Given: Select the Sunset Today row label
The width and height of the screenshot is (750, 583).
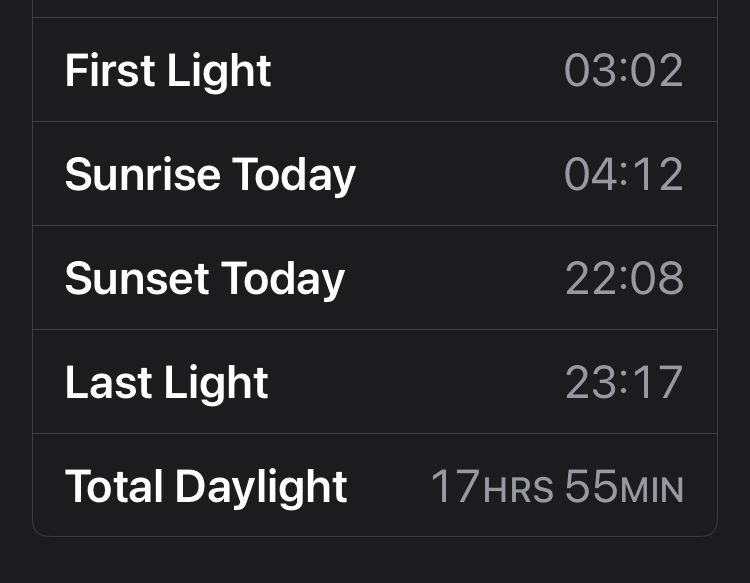Looking at the screenshot, I should 205,279.
